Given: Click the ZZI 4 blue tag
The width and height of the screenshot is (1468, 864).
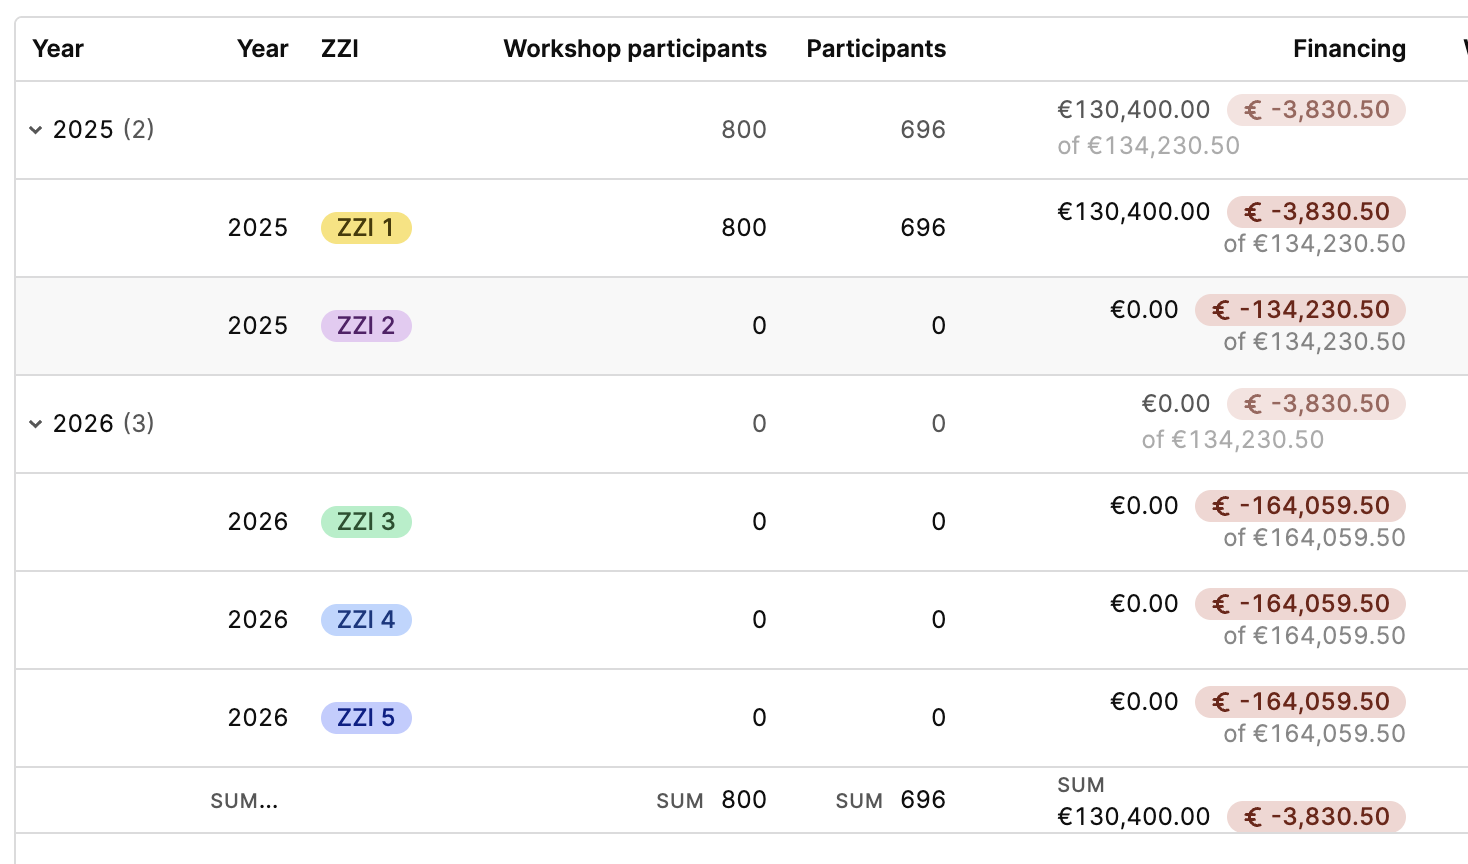Looking at the screenshot, I should point(366,620).
